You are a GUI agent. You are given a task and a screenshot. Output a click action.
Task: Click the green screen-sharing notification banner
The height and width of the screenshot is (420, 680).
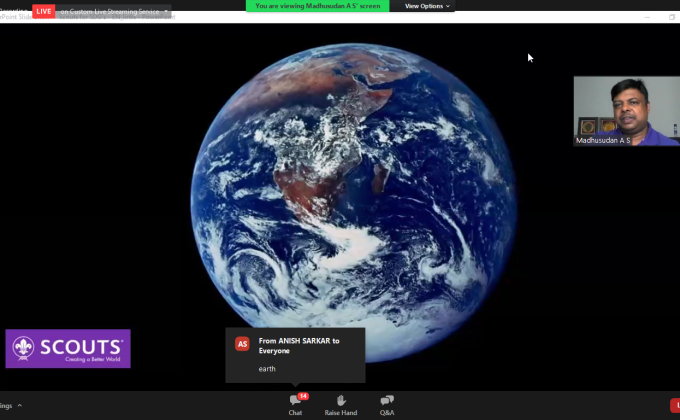click(317, 6)
